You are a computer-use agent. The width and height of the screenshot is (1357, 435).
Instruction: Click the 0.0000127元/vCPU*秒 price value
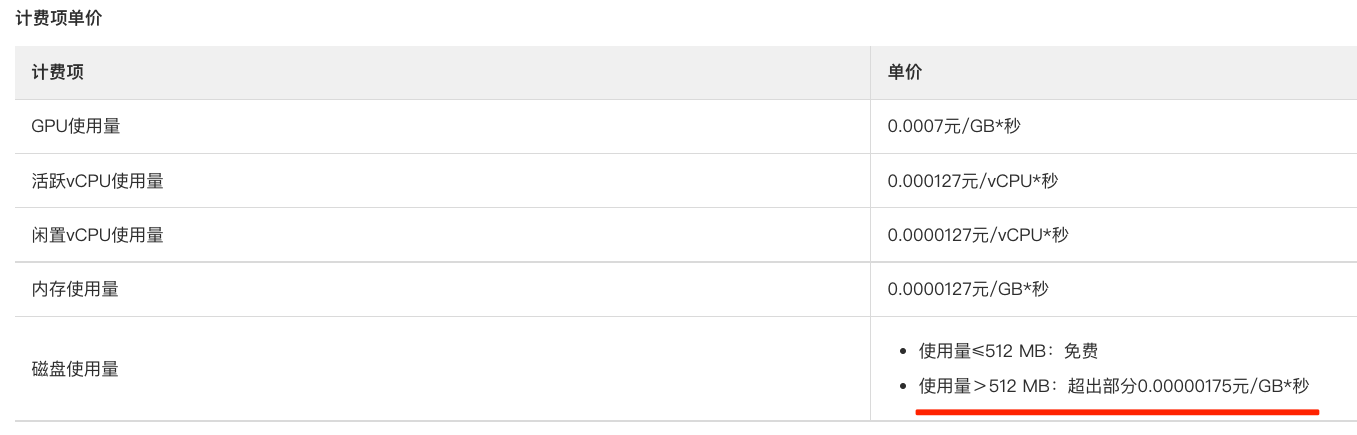point(978,235)
